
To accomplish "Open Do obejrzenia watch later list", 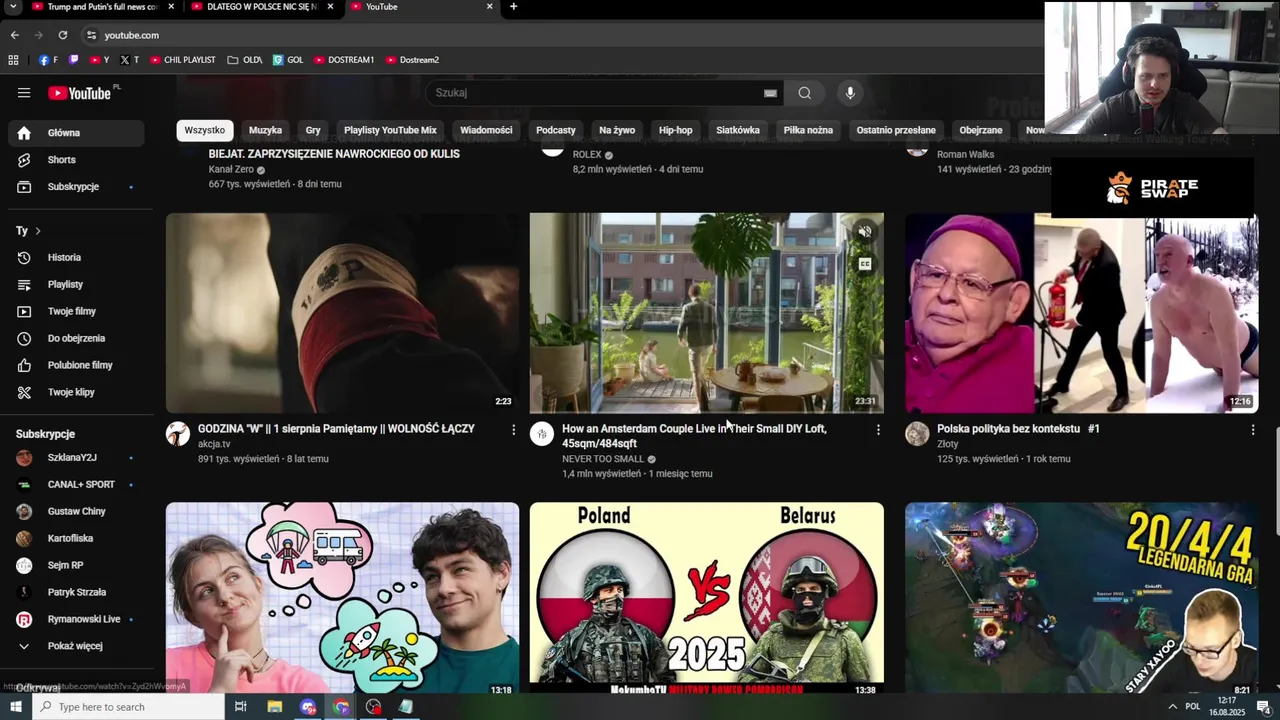I will (76, 339).
